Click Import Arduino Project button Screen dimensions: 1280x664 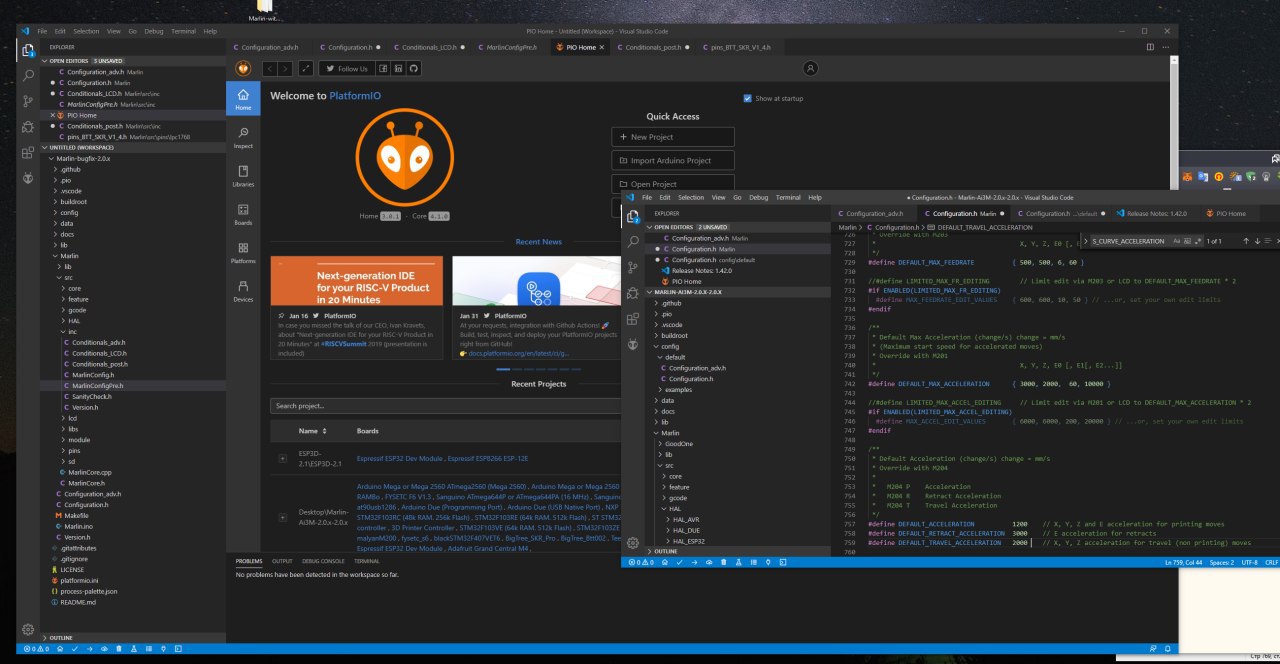[x=673, y=160]
